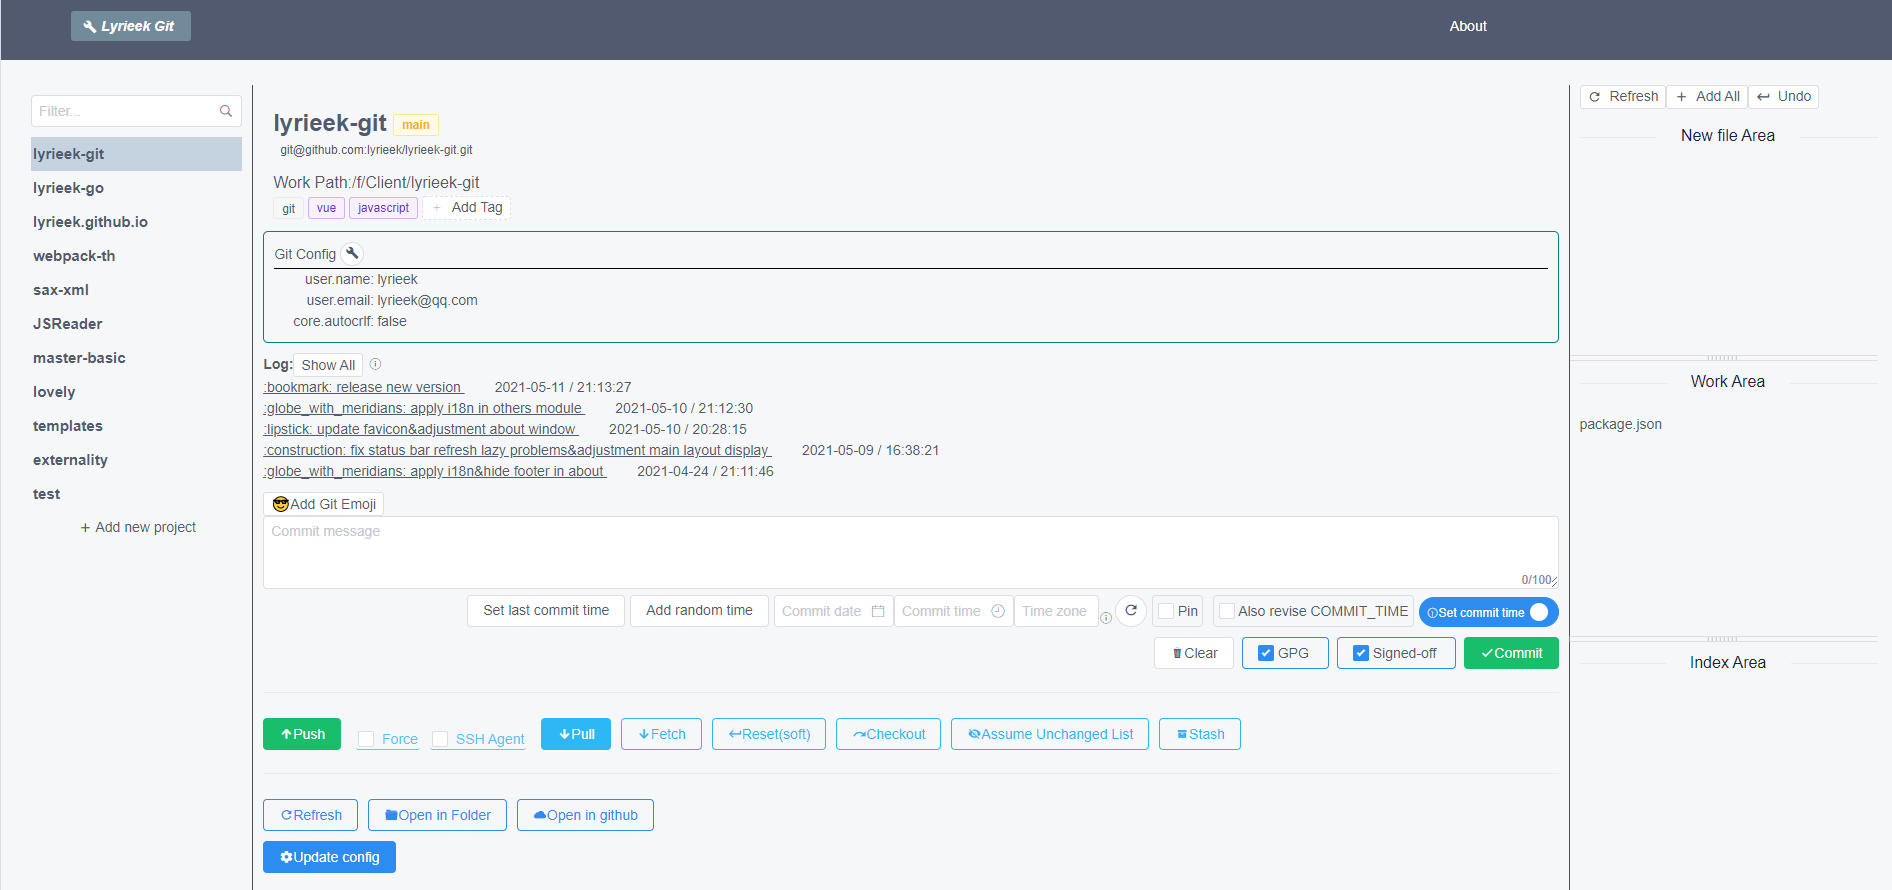The image size is (1892, 890).
Task: Select lyrieek-go project in sidebar
Action: point(136,188)
